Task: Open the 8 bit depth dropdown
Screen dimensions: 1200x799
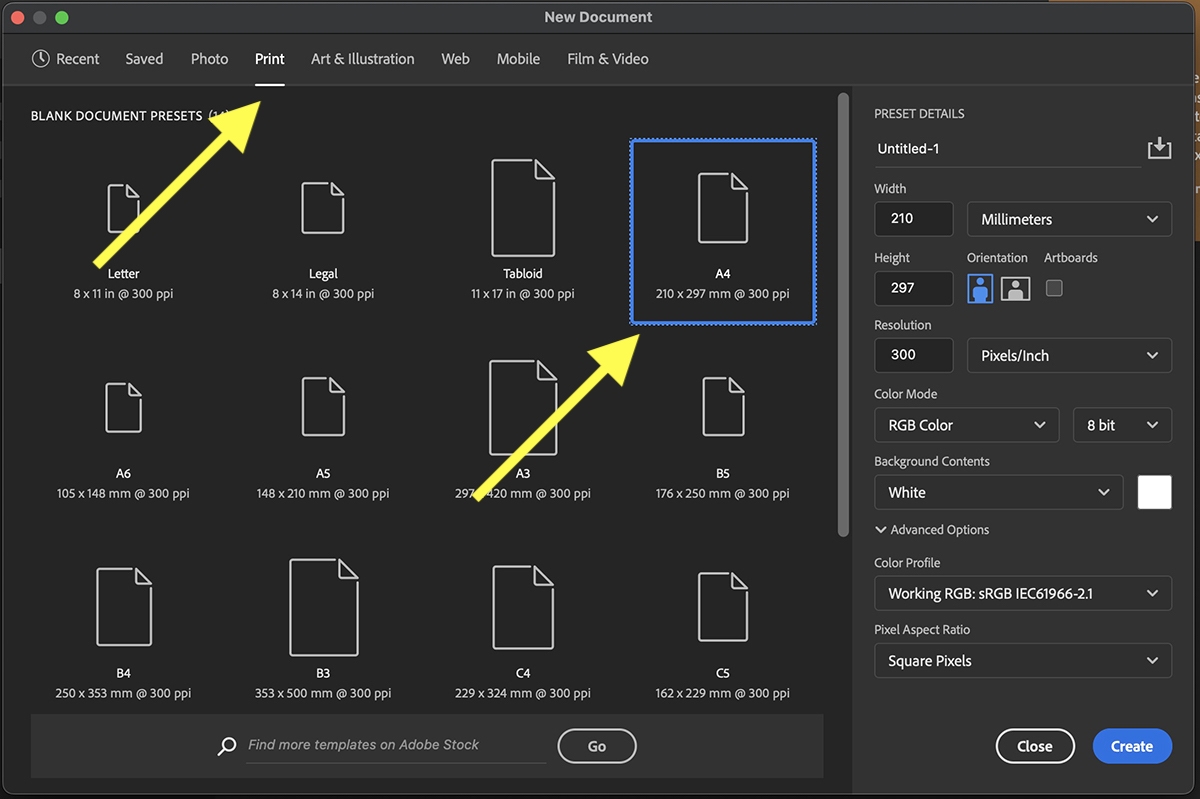Action: [1122, 425]
